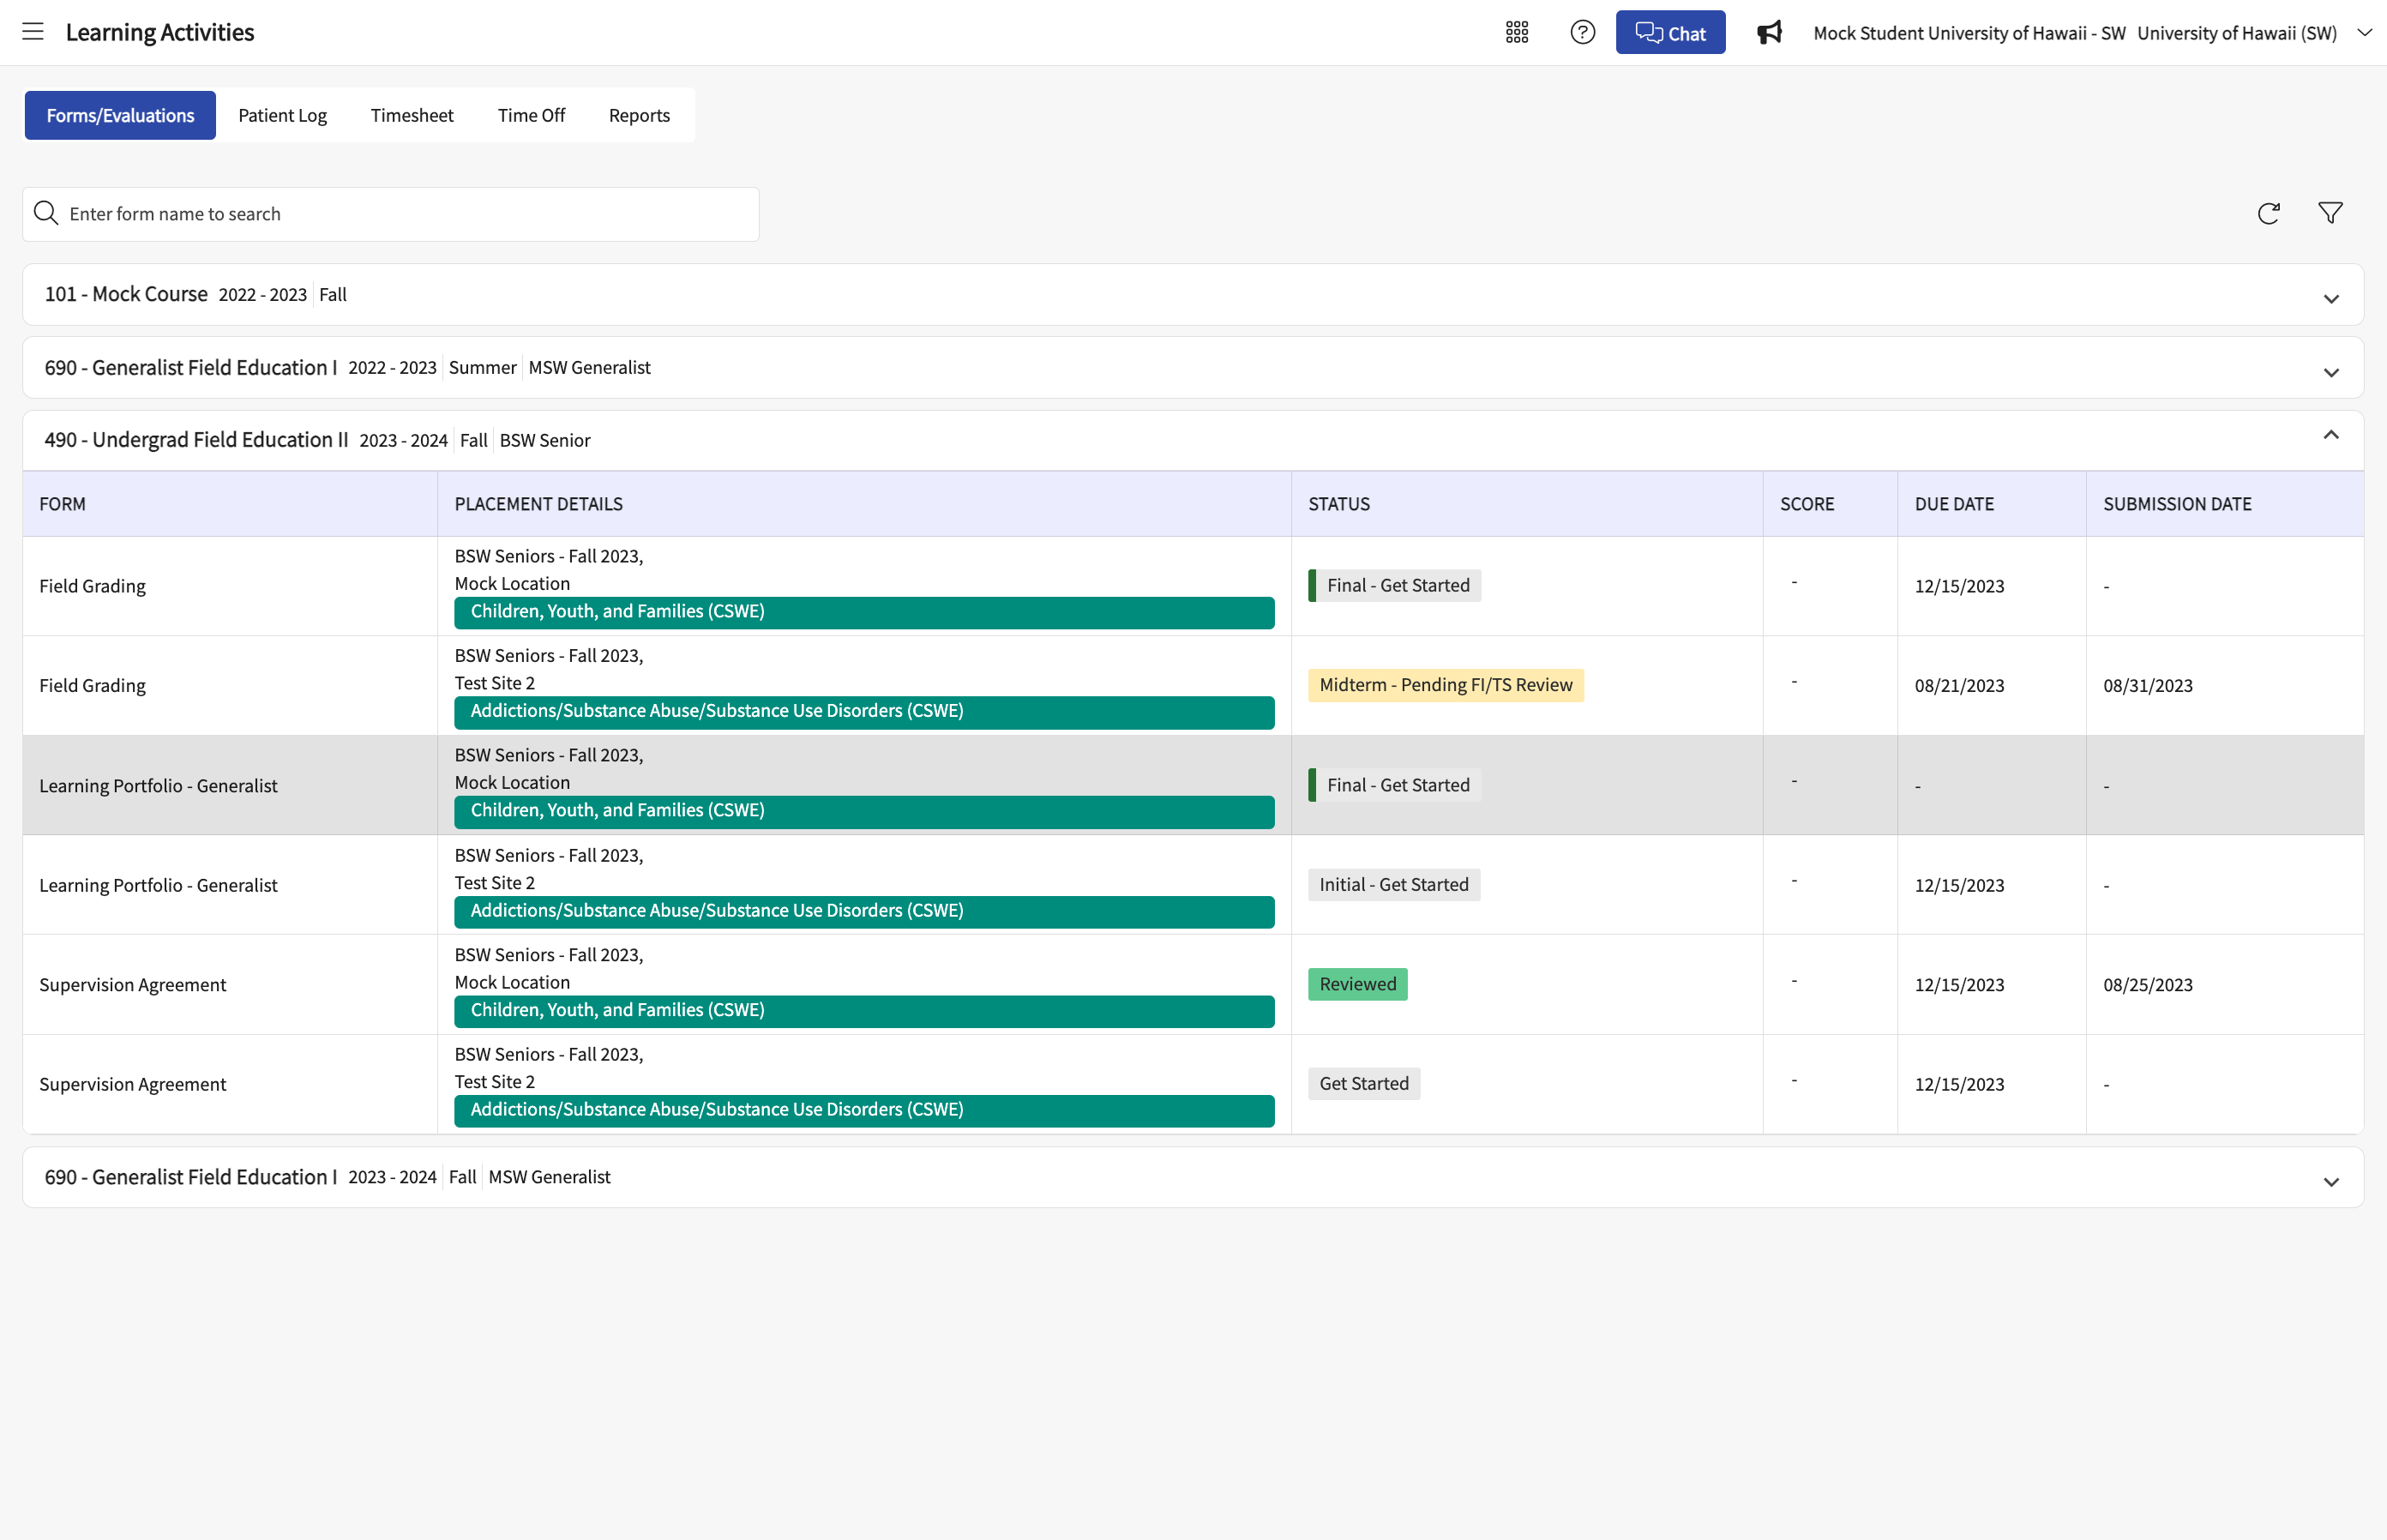Open the Timesheet tab

[412, 116]
